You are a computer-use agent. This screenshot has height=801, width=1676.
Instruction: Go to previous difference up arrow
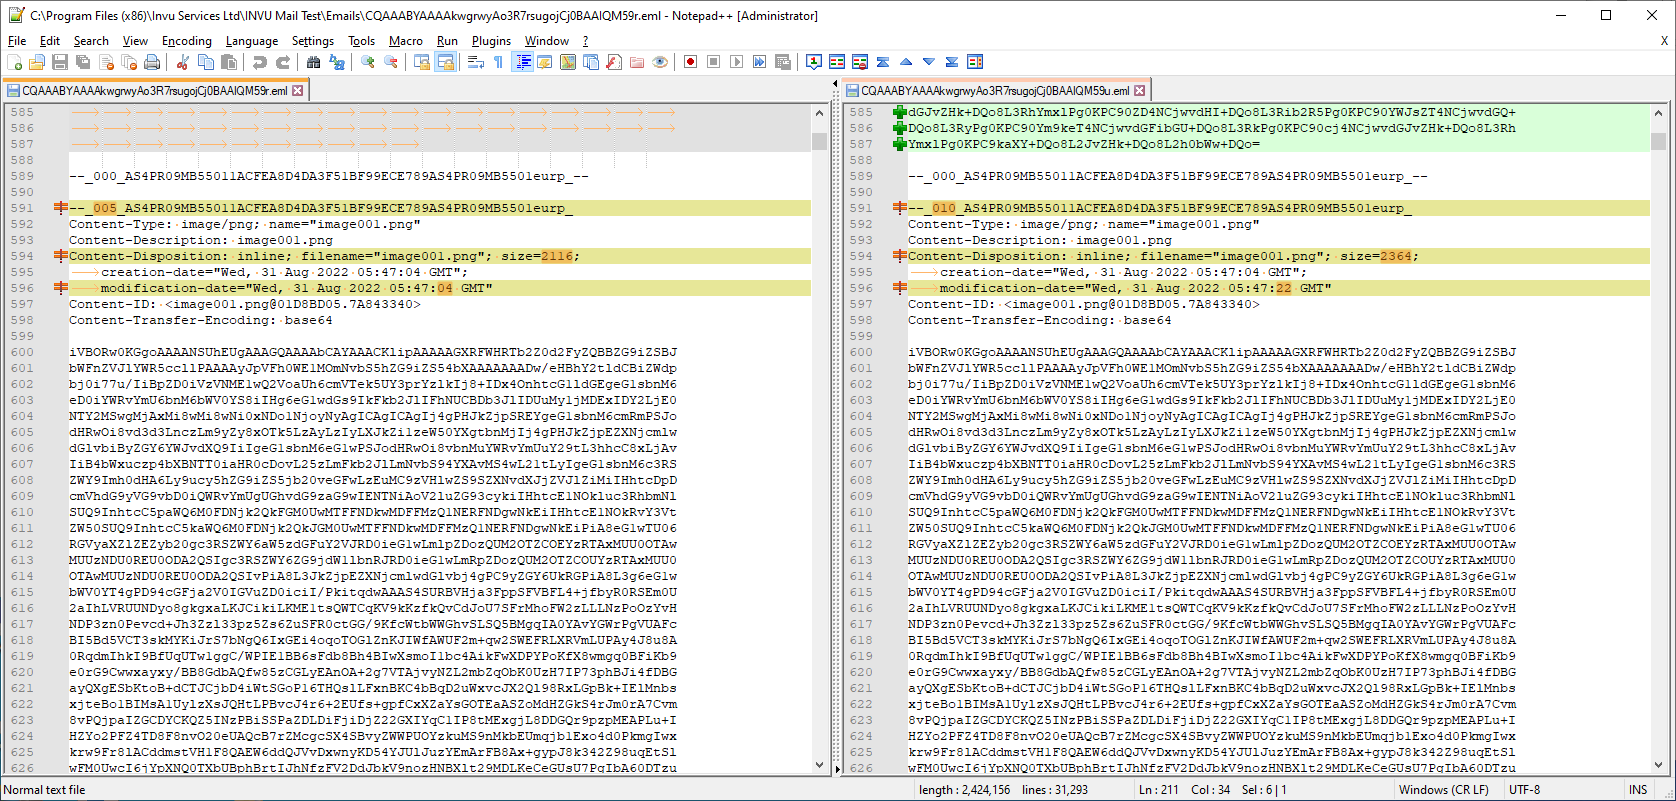[x=906, y=62]
